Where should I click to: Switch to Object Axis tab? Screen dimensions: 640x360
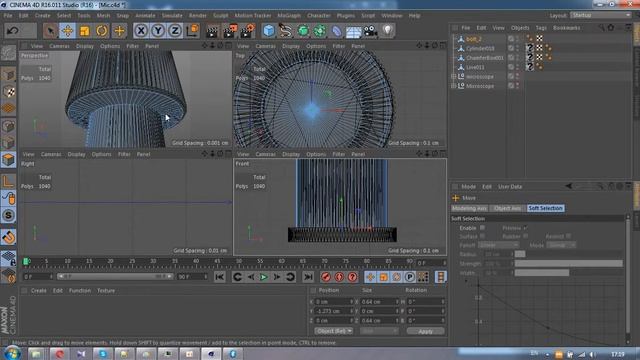click(507, 208)
